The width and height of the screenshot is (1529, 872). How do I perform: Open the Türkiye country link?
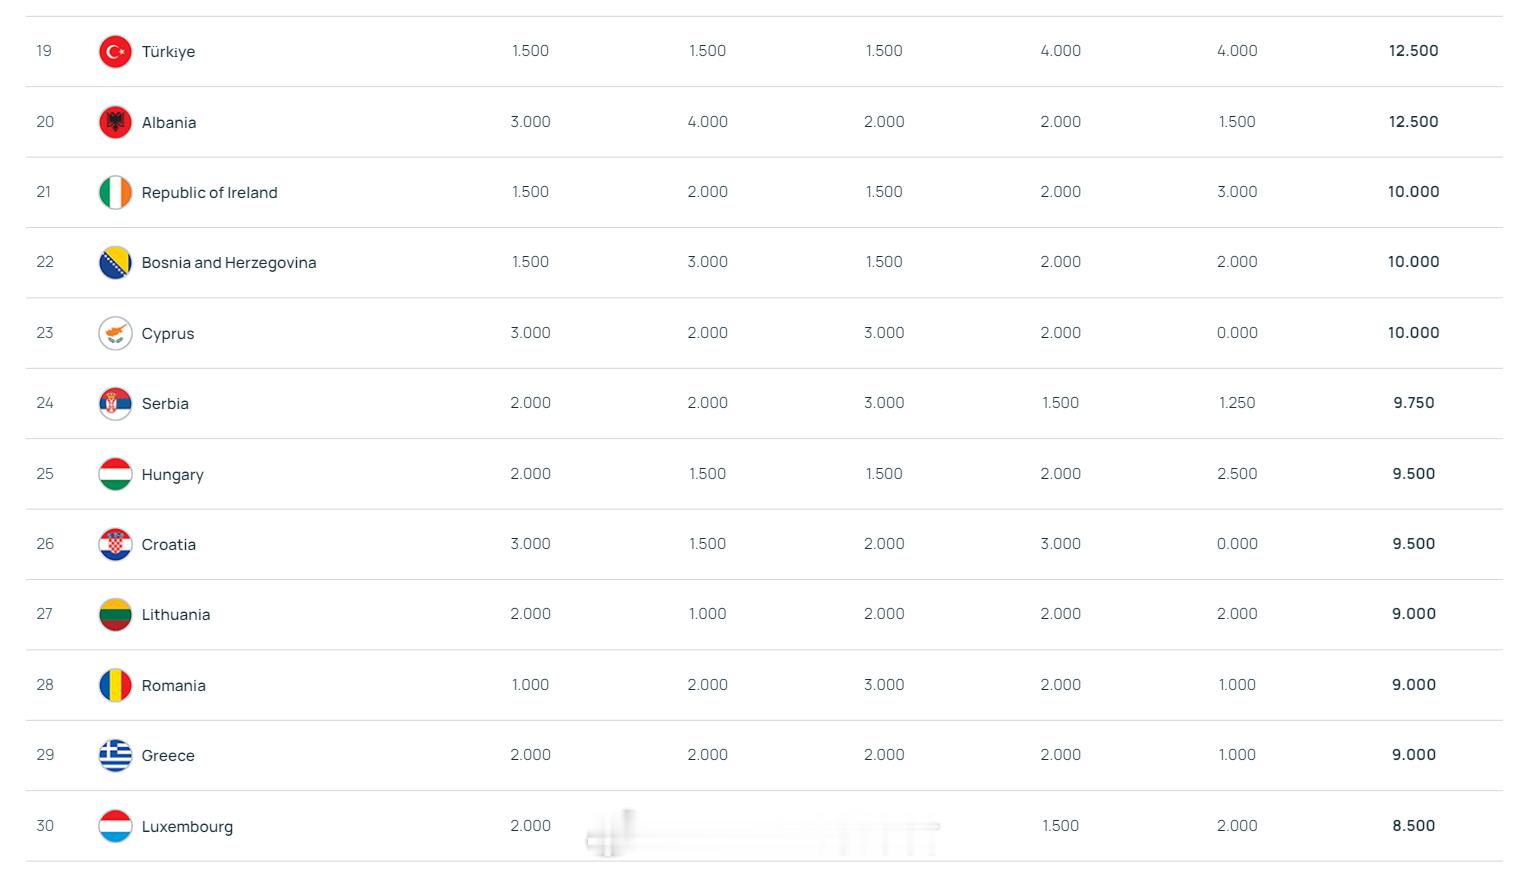[168, 52]
